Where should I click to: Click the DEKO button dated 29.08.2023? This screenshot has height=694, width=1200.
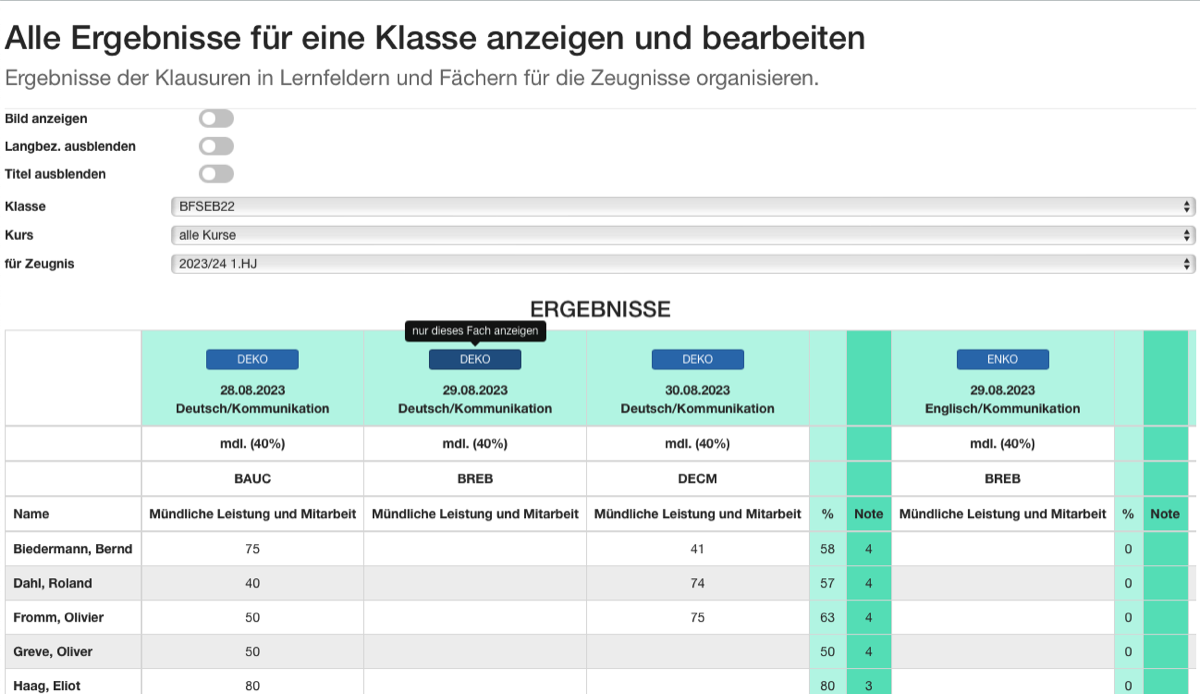click(x=475, y=359)
